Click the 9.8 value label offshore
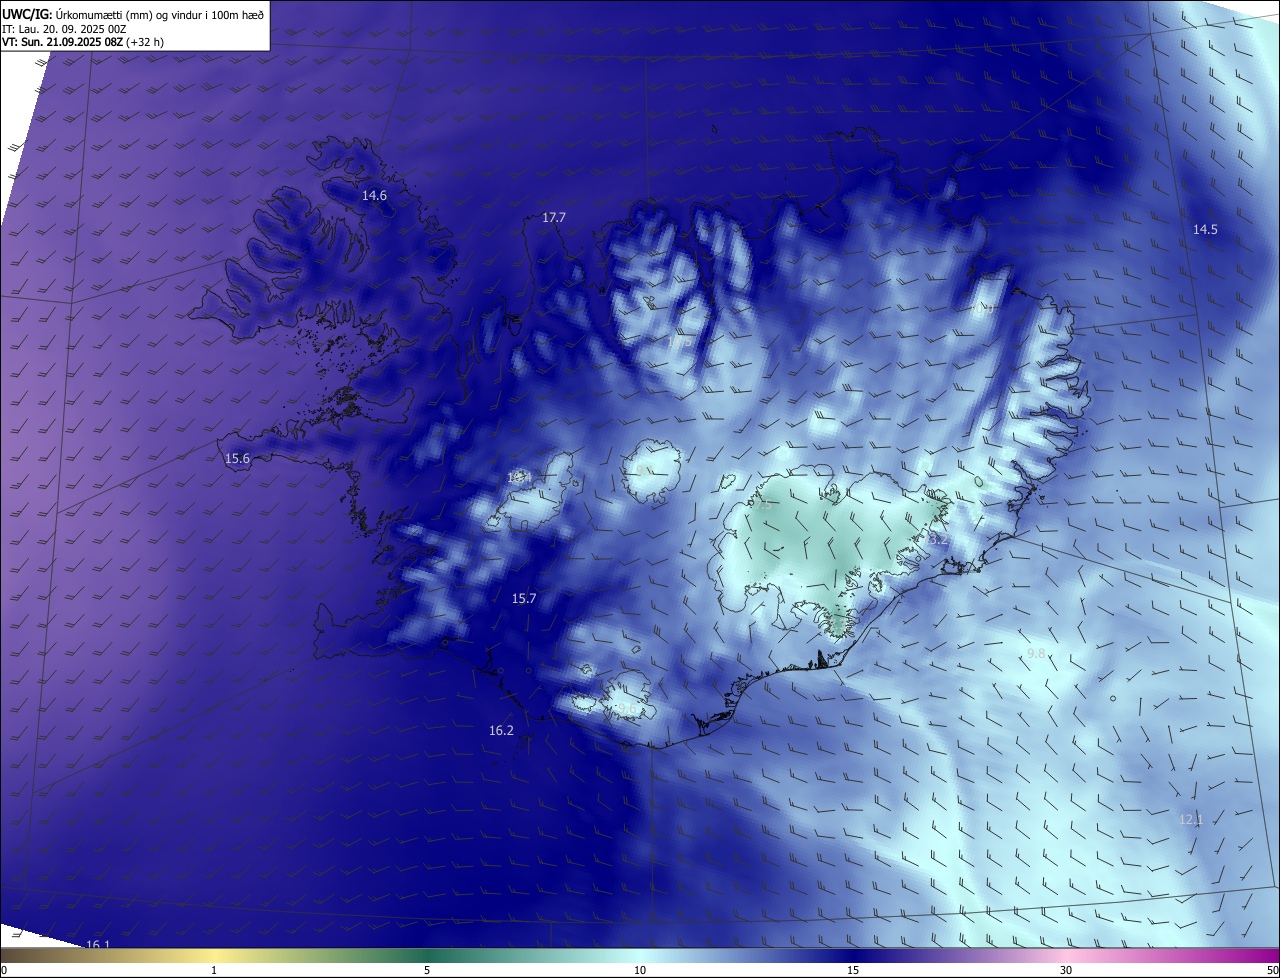The image size is (1280, 978). pyautogui.click(x=1036, y=653)
